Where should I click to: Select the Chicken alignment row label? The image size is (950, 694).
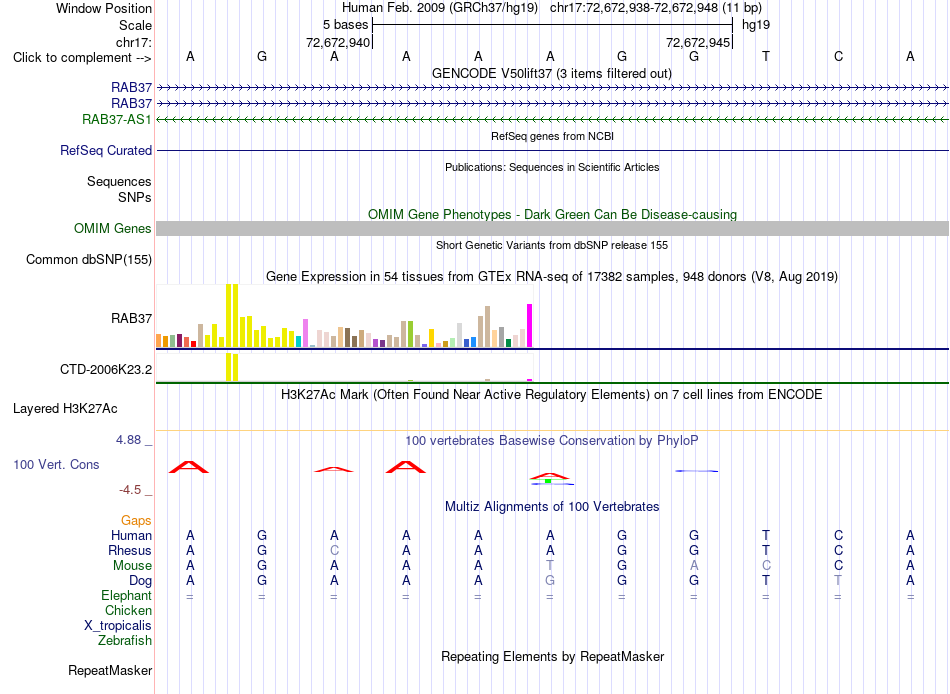(x=128, y=610)
